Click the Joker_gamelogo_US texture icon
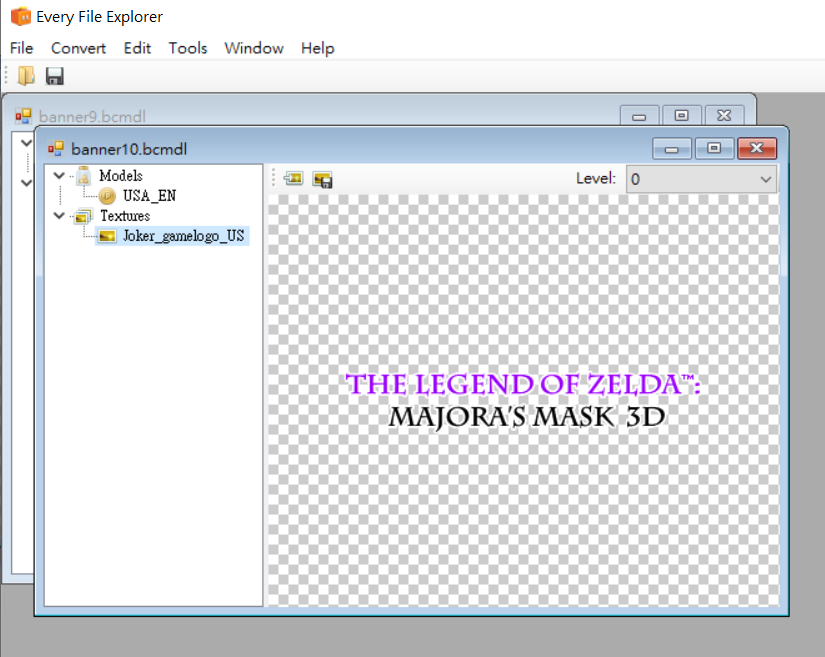The width and height of the screenshot is (825, 657). [x=107, y=236]
